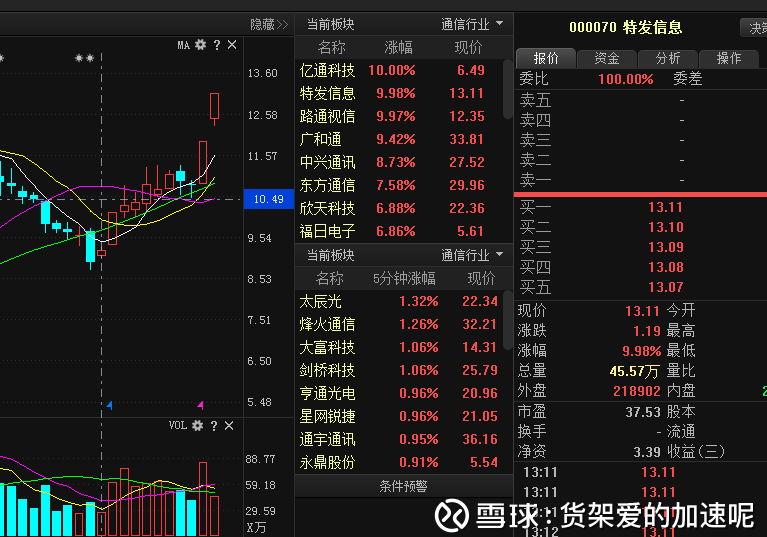Click the latest red candlestick on chart
767x537 pixels.
click(214, 107)
